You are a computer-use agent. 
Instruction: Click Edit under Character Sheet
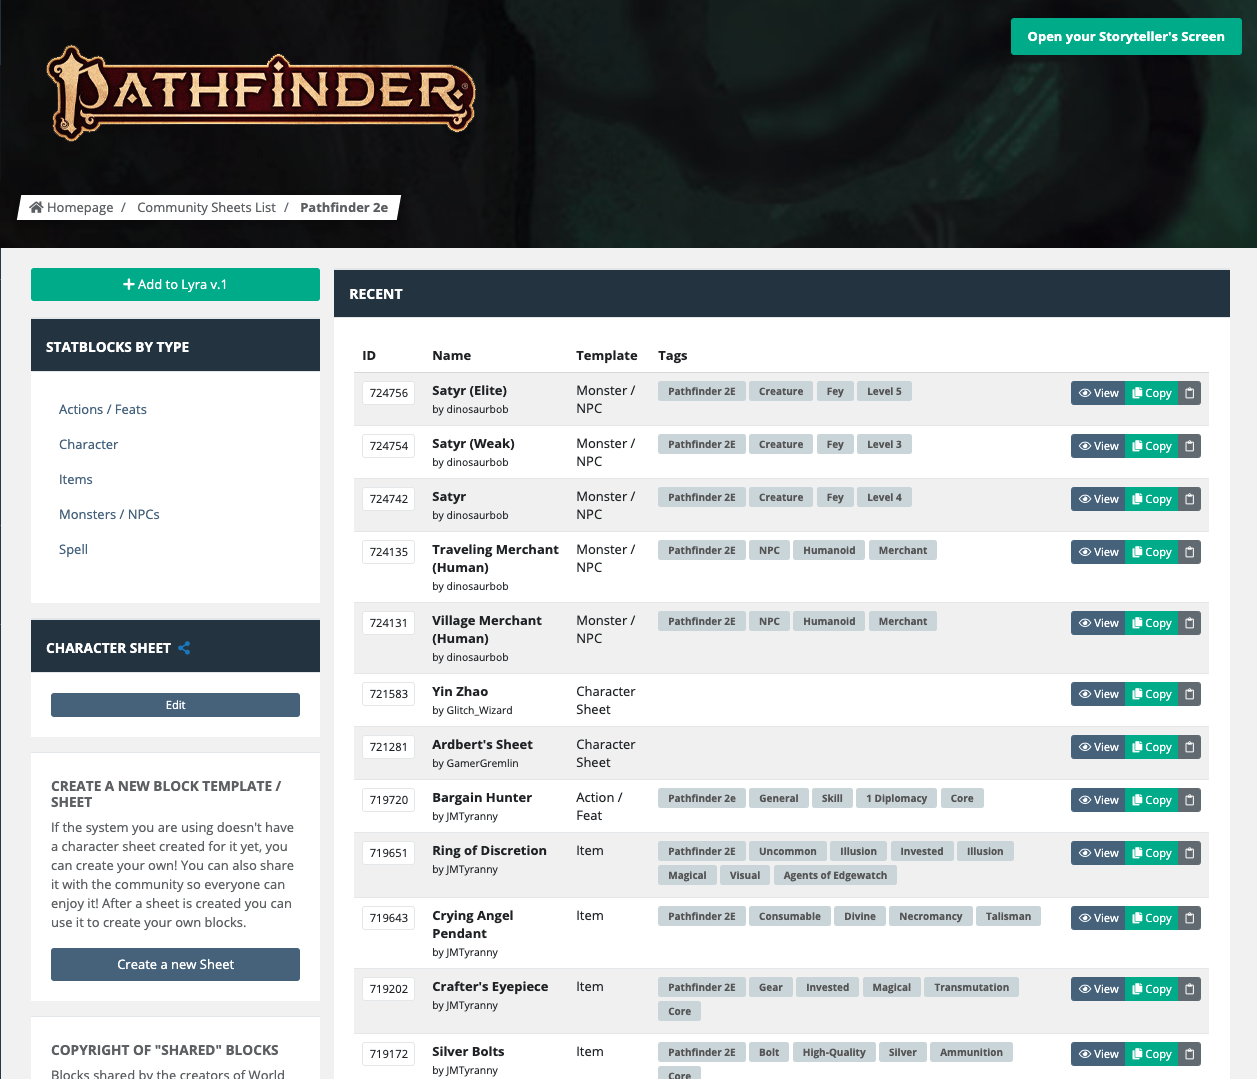[x=175, y=704]
